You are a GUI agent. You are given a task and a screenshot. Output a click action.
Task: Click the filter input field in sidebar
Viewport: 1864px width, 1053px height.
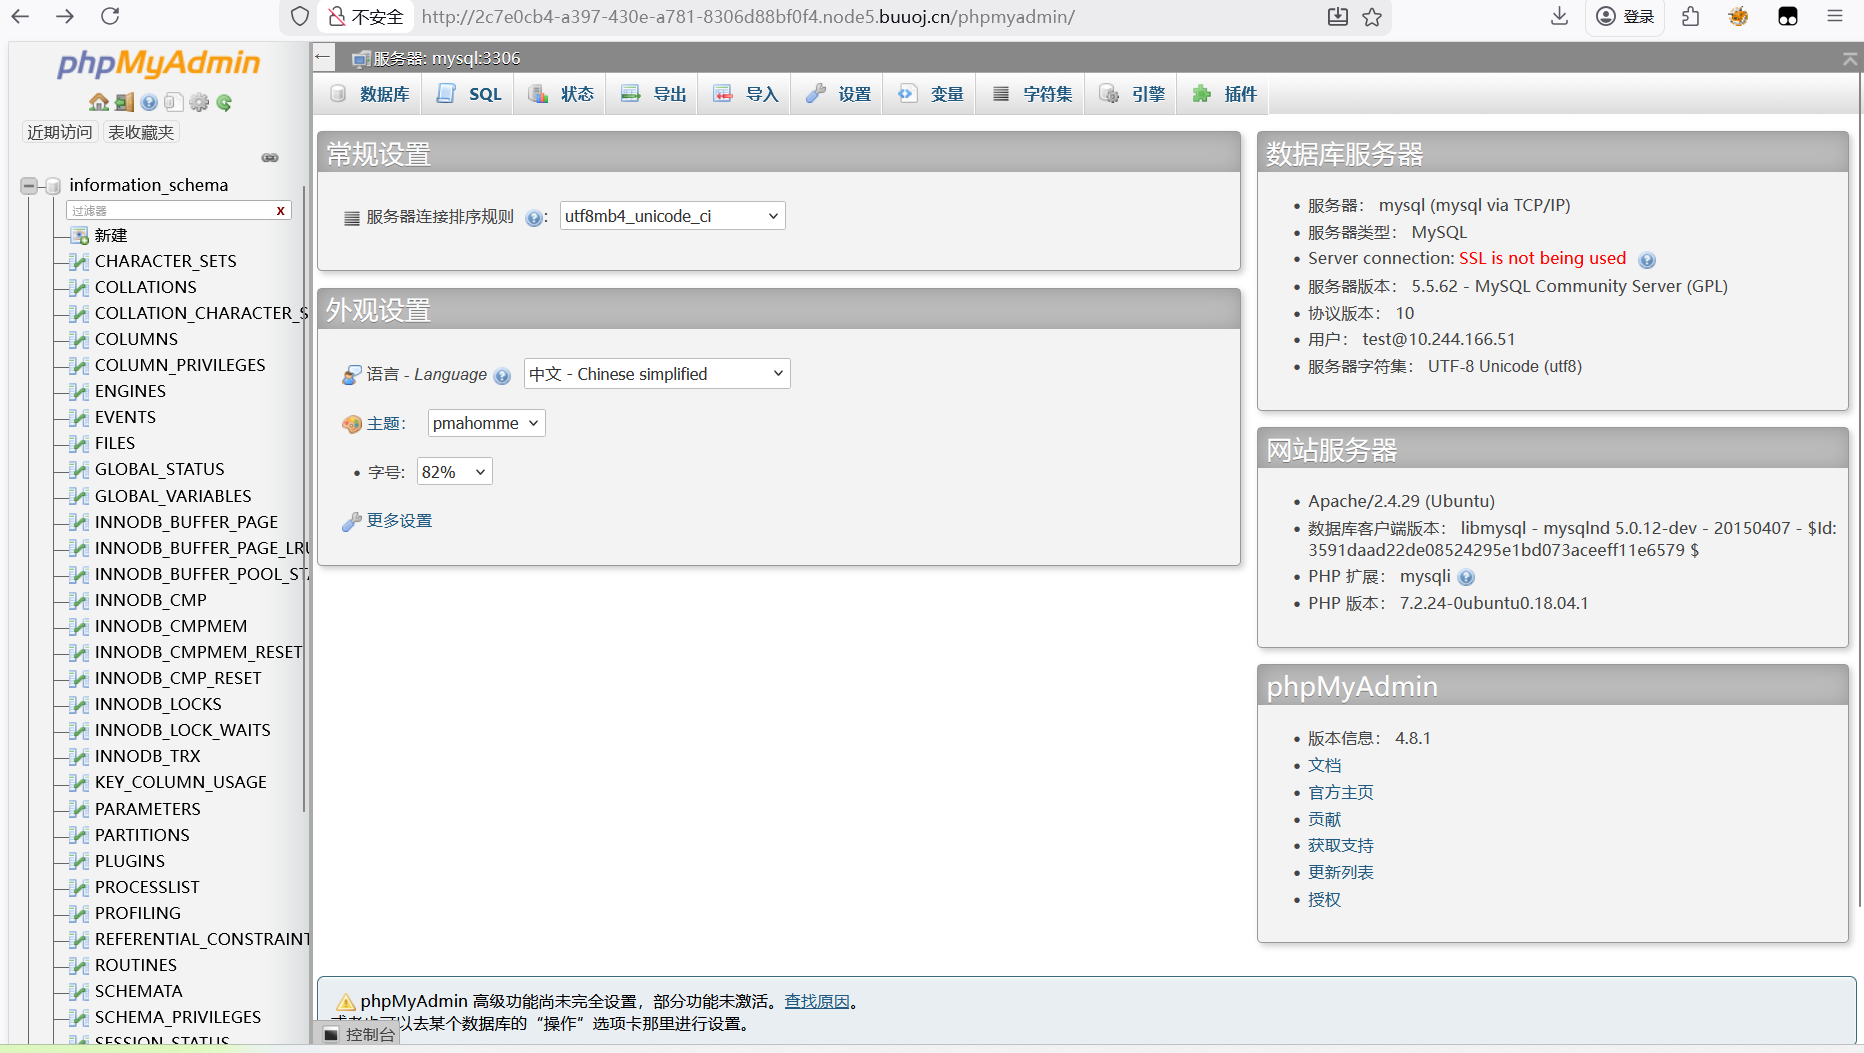click(170, 211)
